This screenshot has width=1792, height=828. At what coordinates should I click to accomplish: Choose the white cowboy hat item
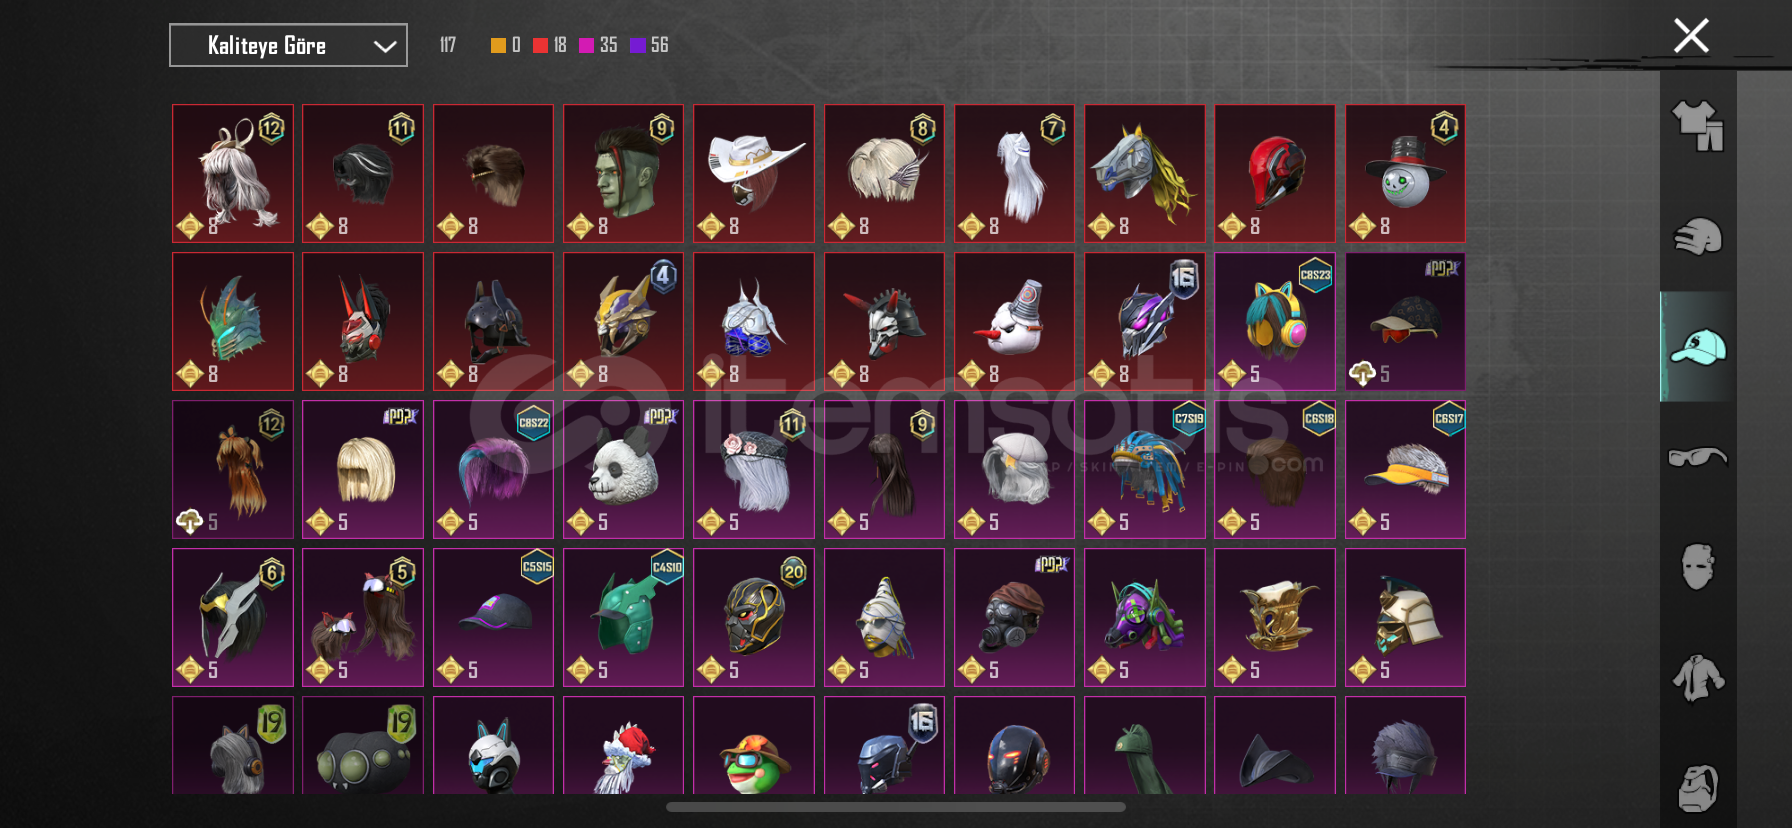click(754, 173)
